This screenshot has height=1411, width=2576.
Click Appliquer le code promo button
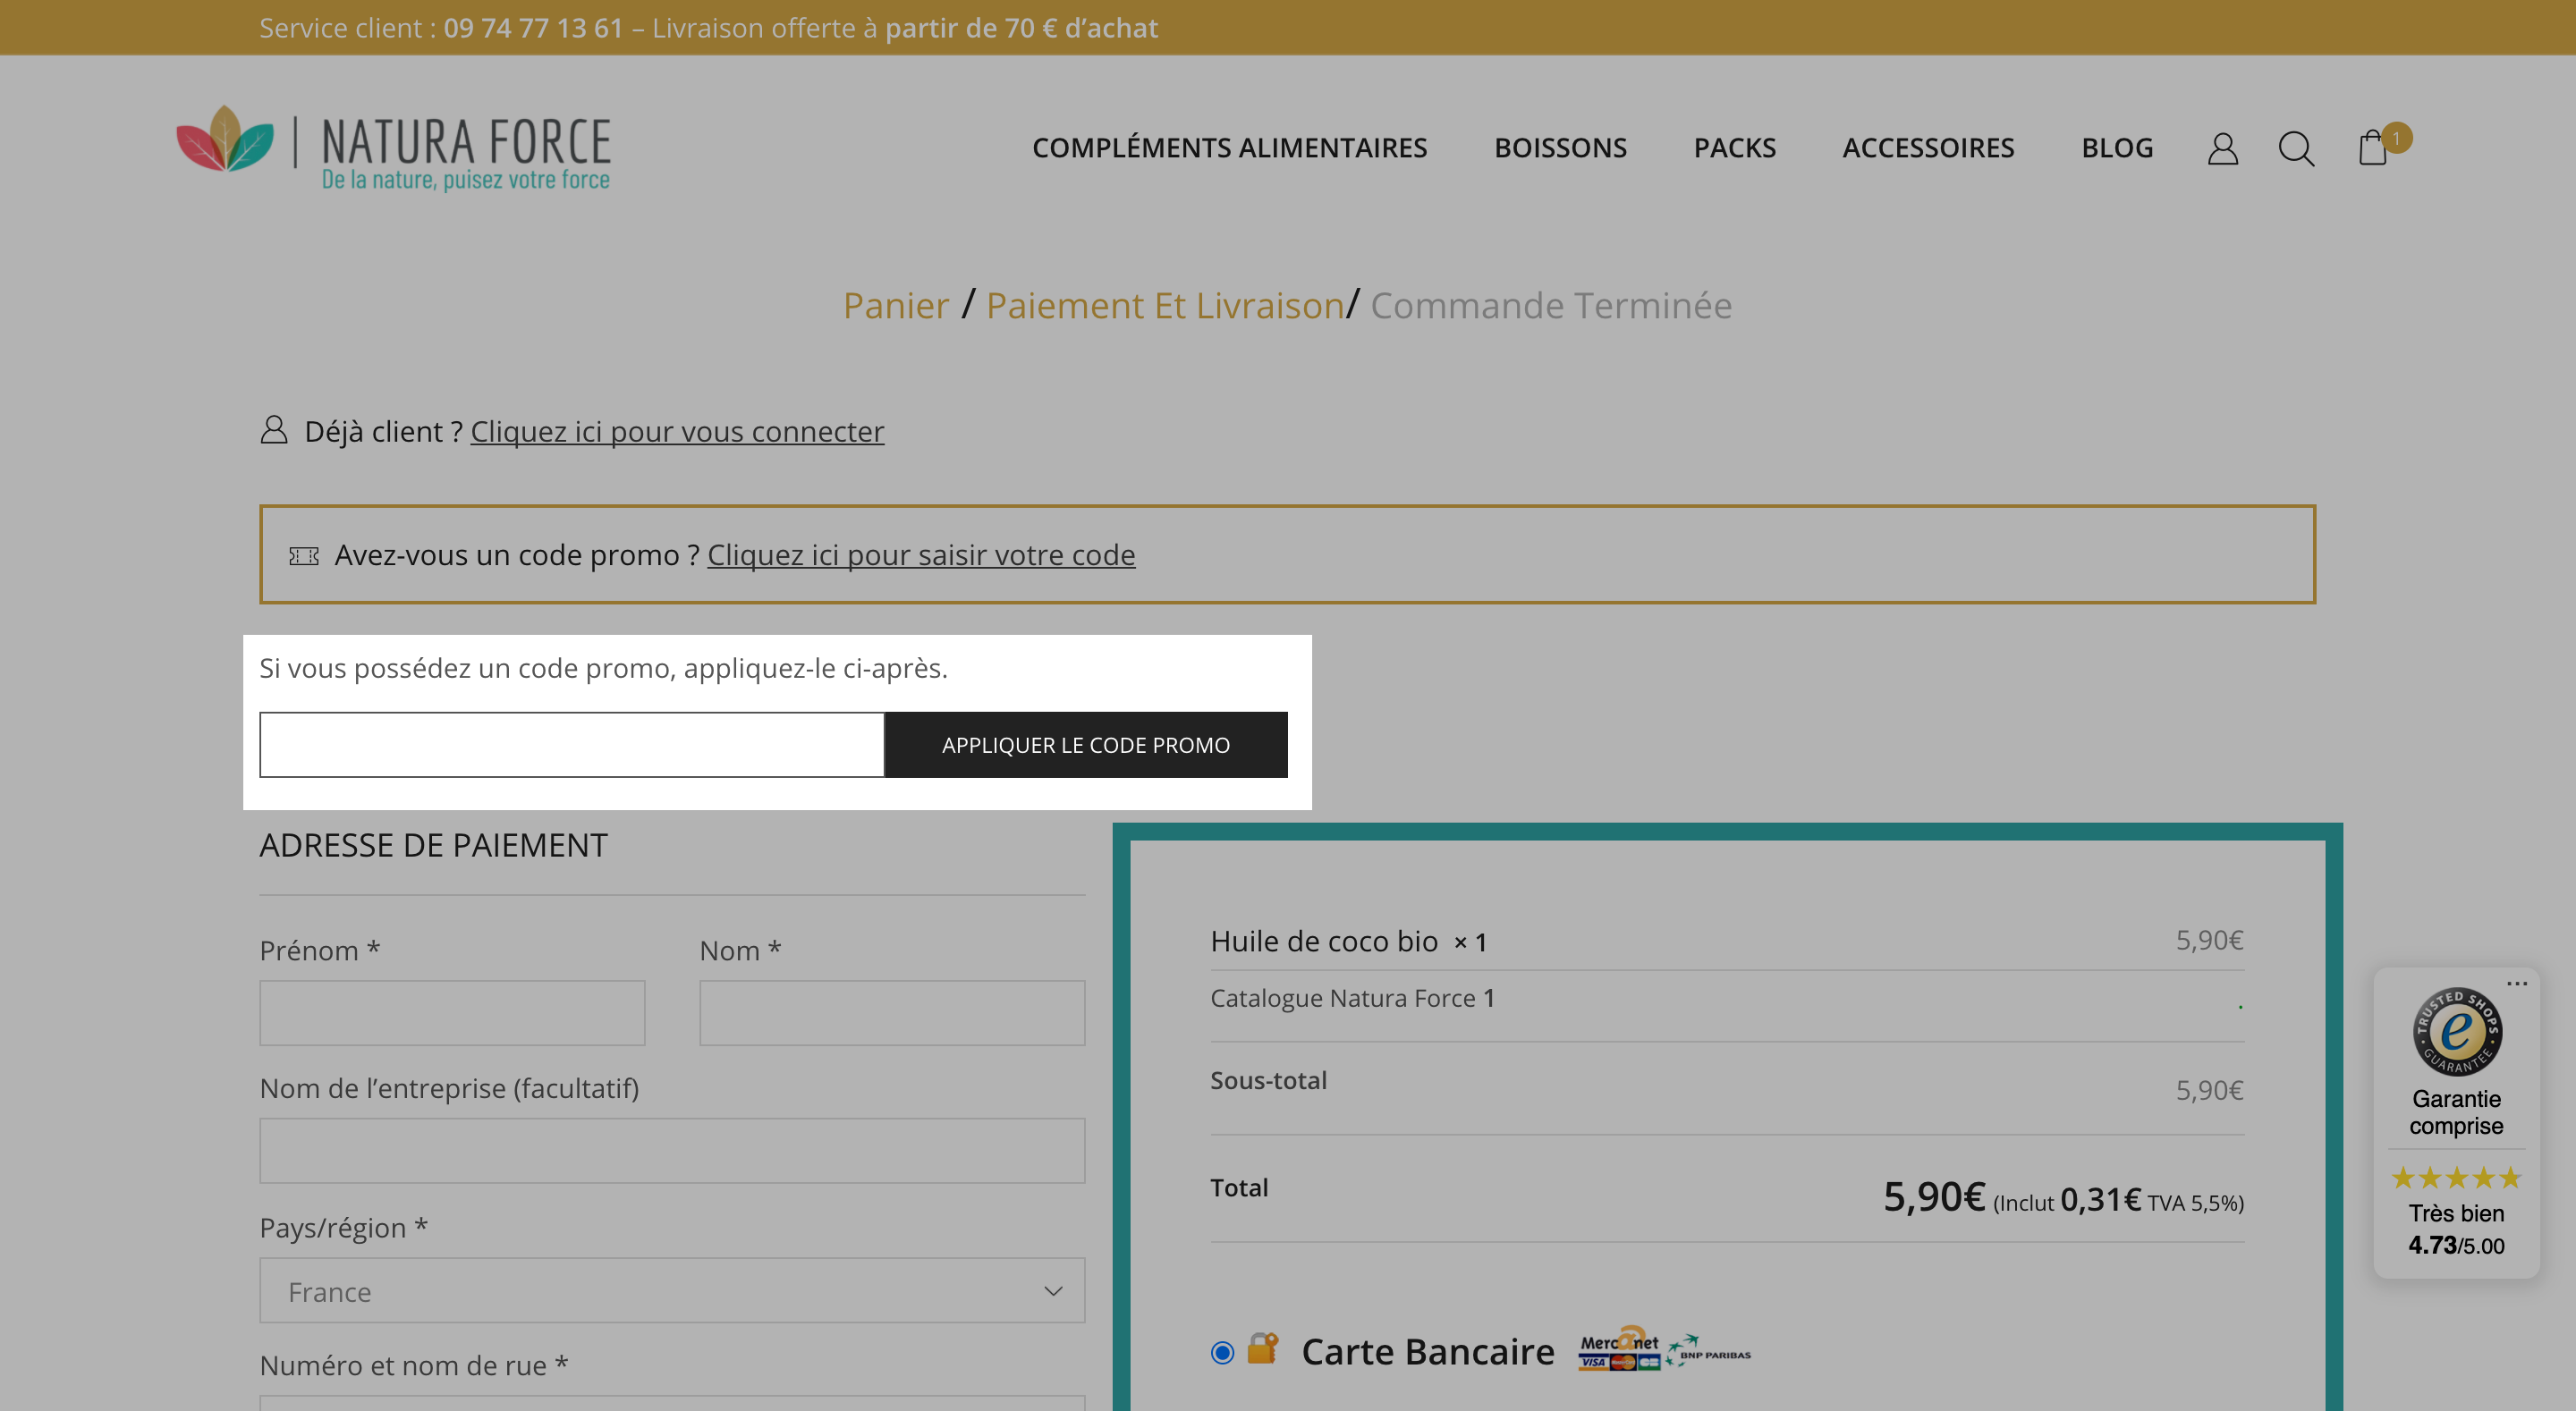tap(1086, 745)
